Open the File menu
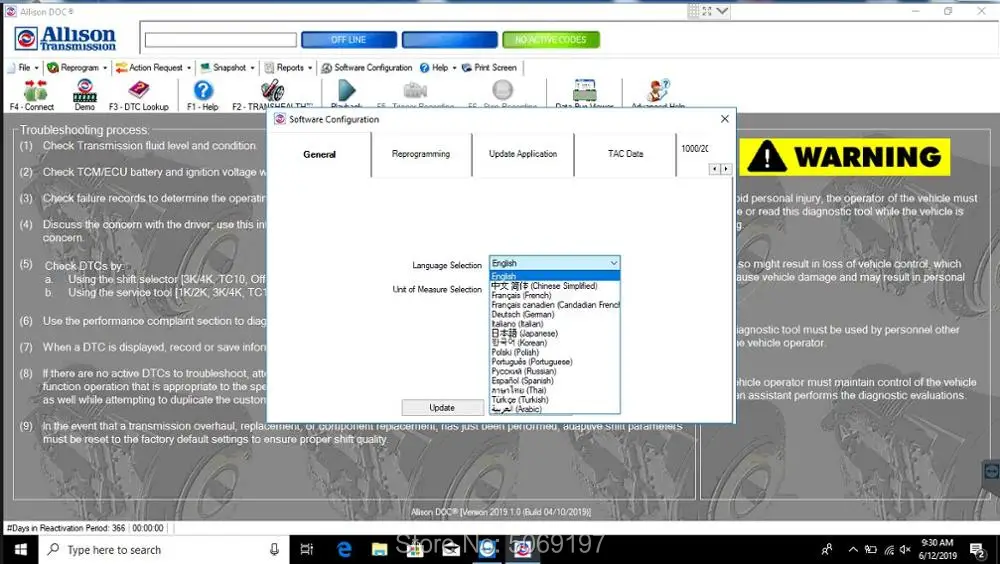The height and width of the screenshot is (564, 1000). 24,67
